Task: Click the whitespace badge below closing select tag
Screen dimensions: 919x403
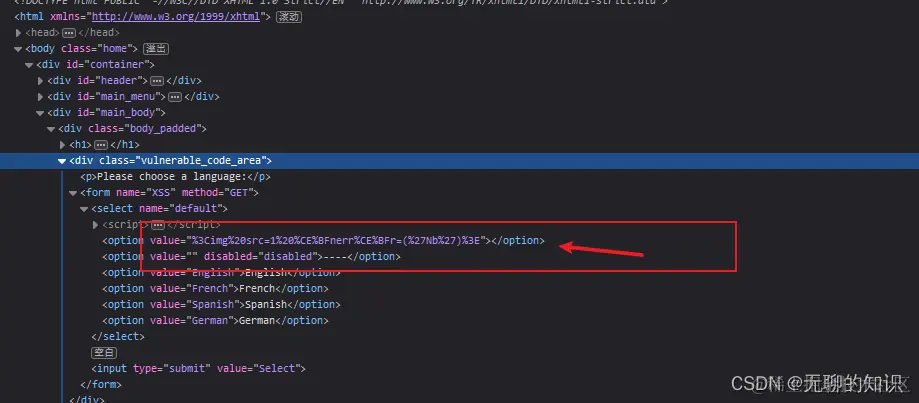Action: [104, 353]
